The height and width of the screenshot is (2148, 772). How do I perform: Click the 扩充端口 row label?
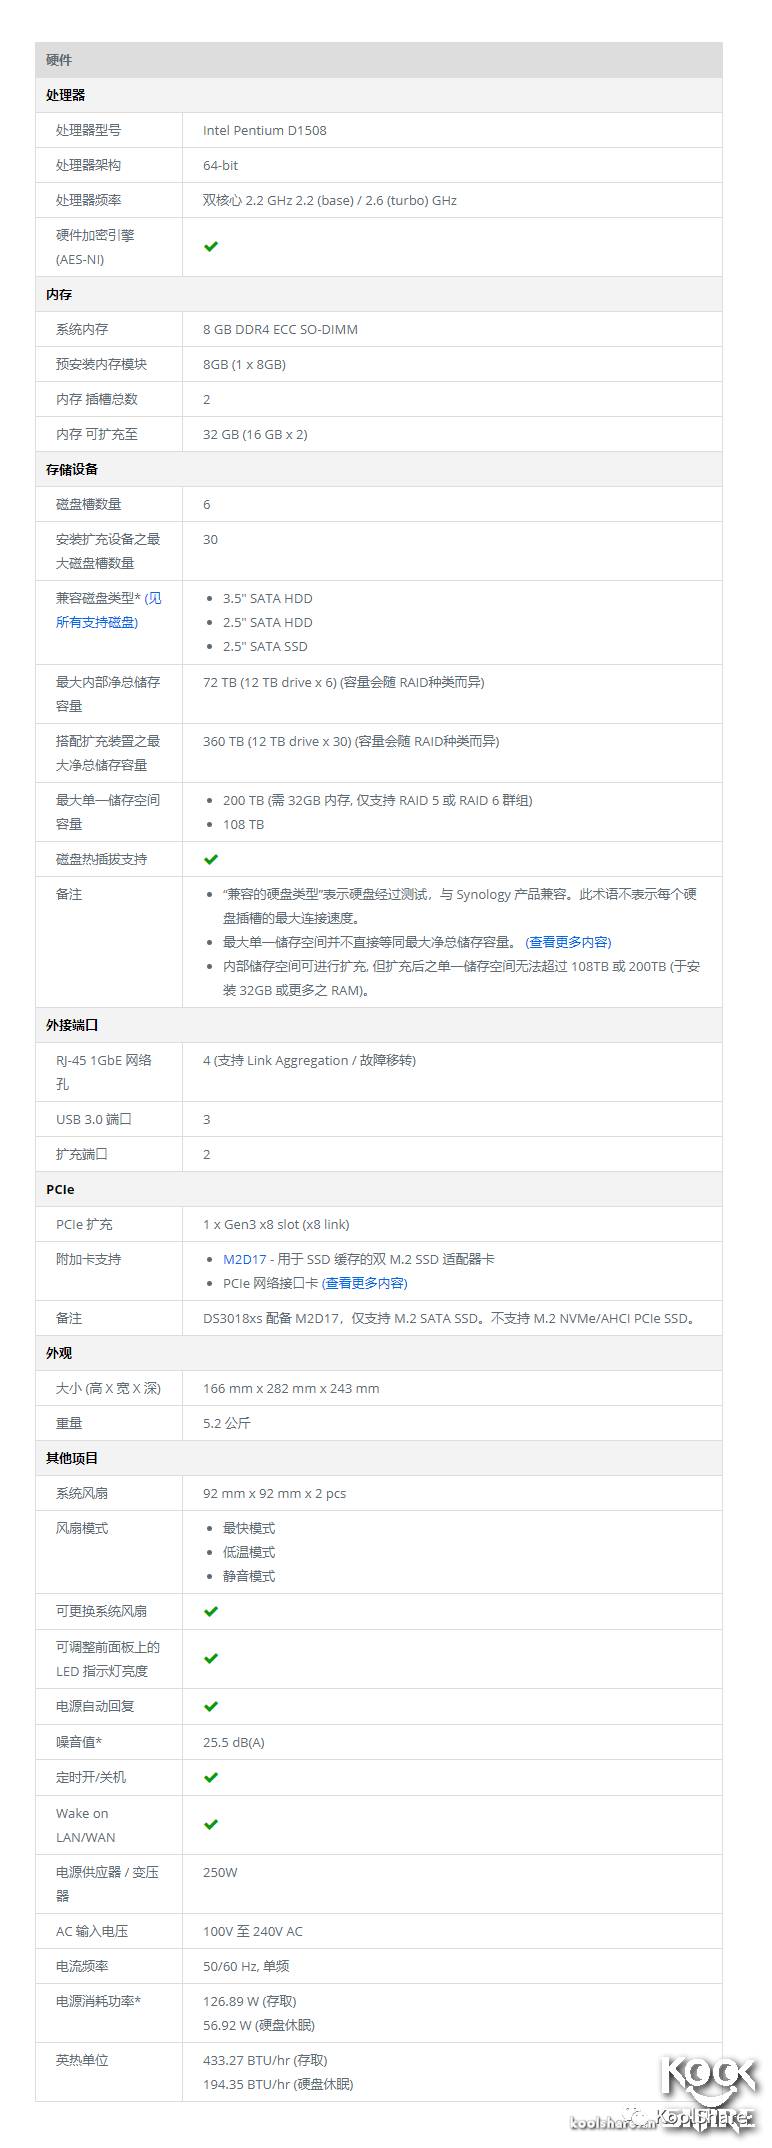[82, 1154]
